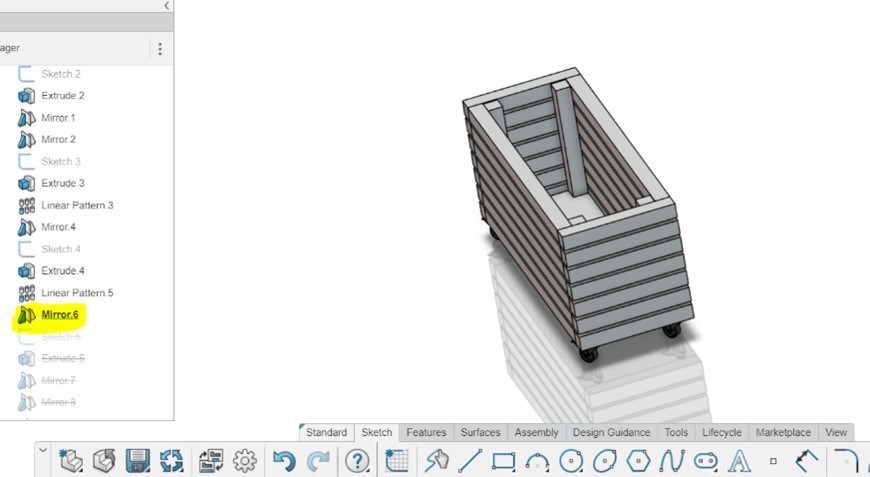Image resolution: width=870 pixels, height=477 pixels.
Task: Click the Undo arrow icon
Action: coord(284,460)
